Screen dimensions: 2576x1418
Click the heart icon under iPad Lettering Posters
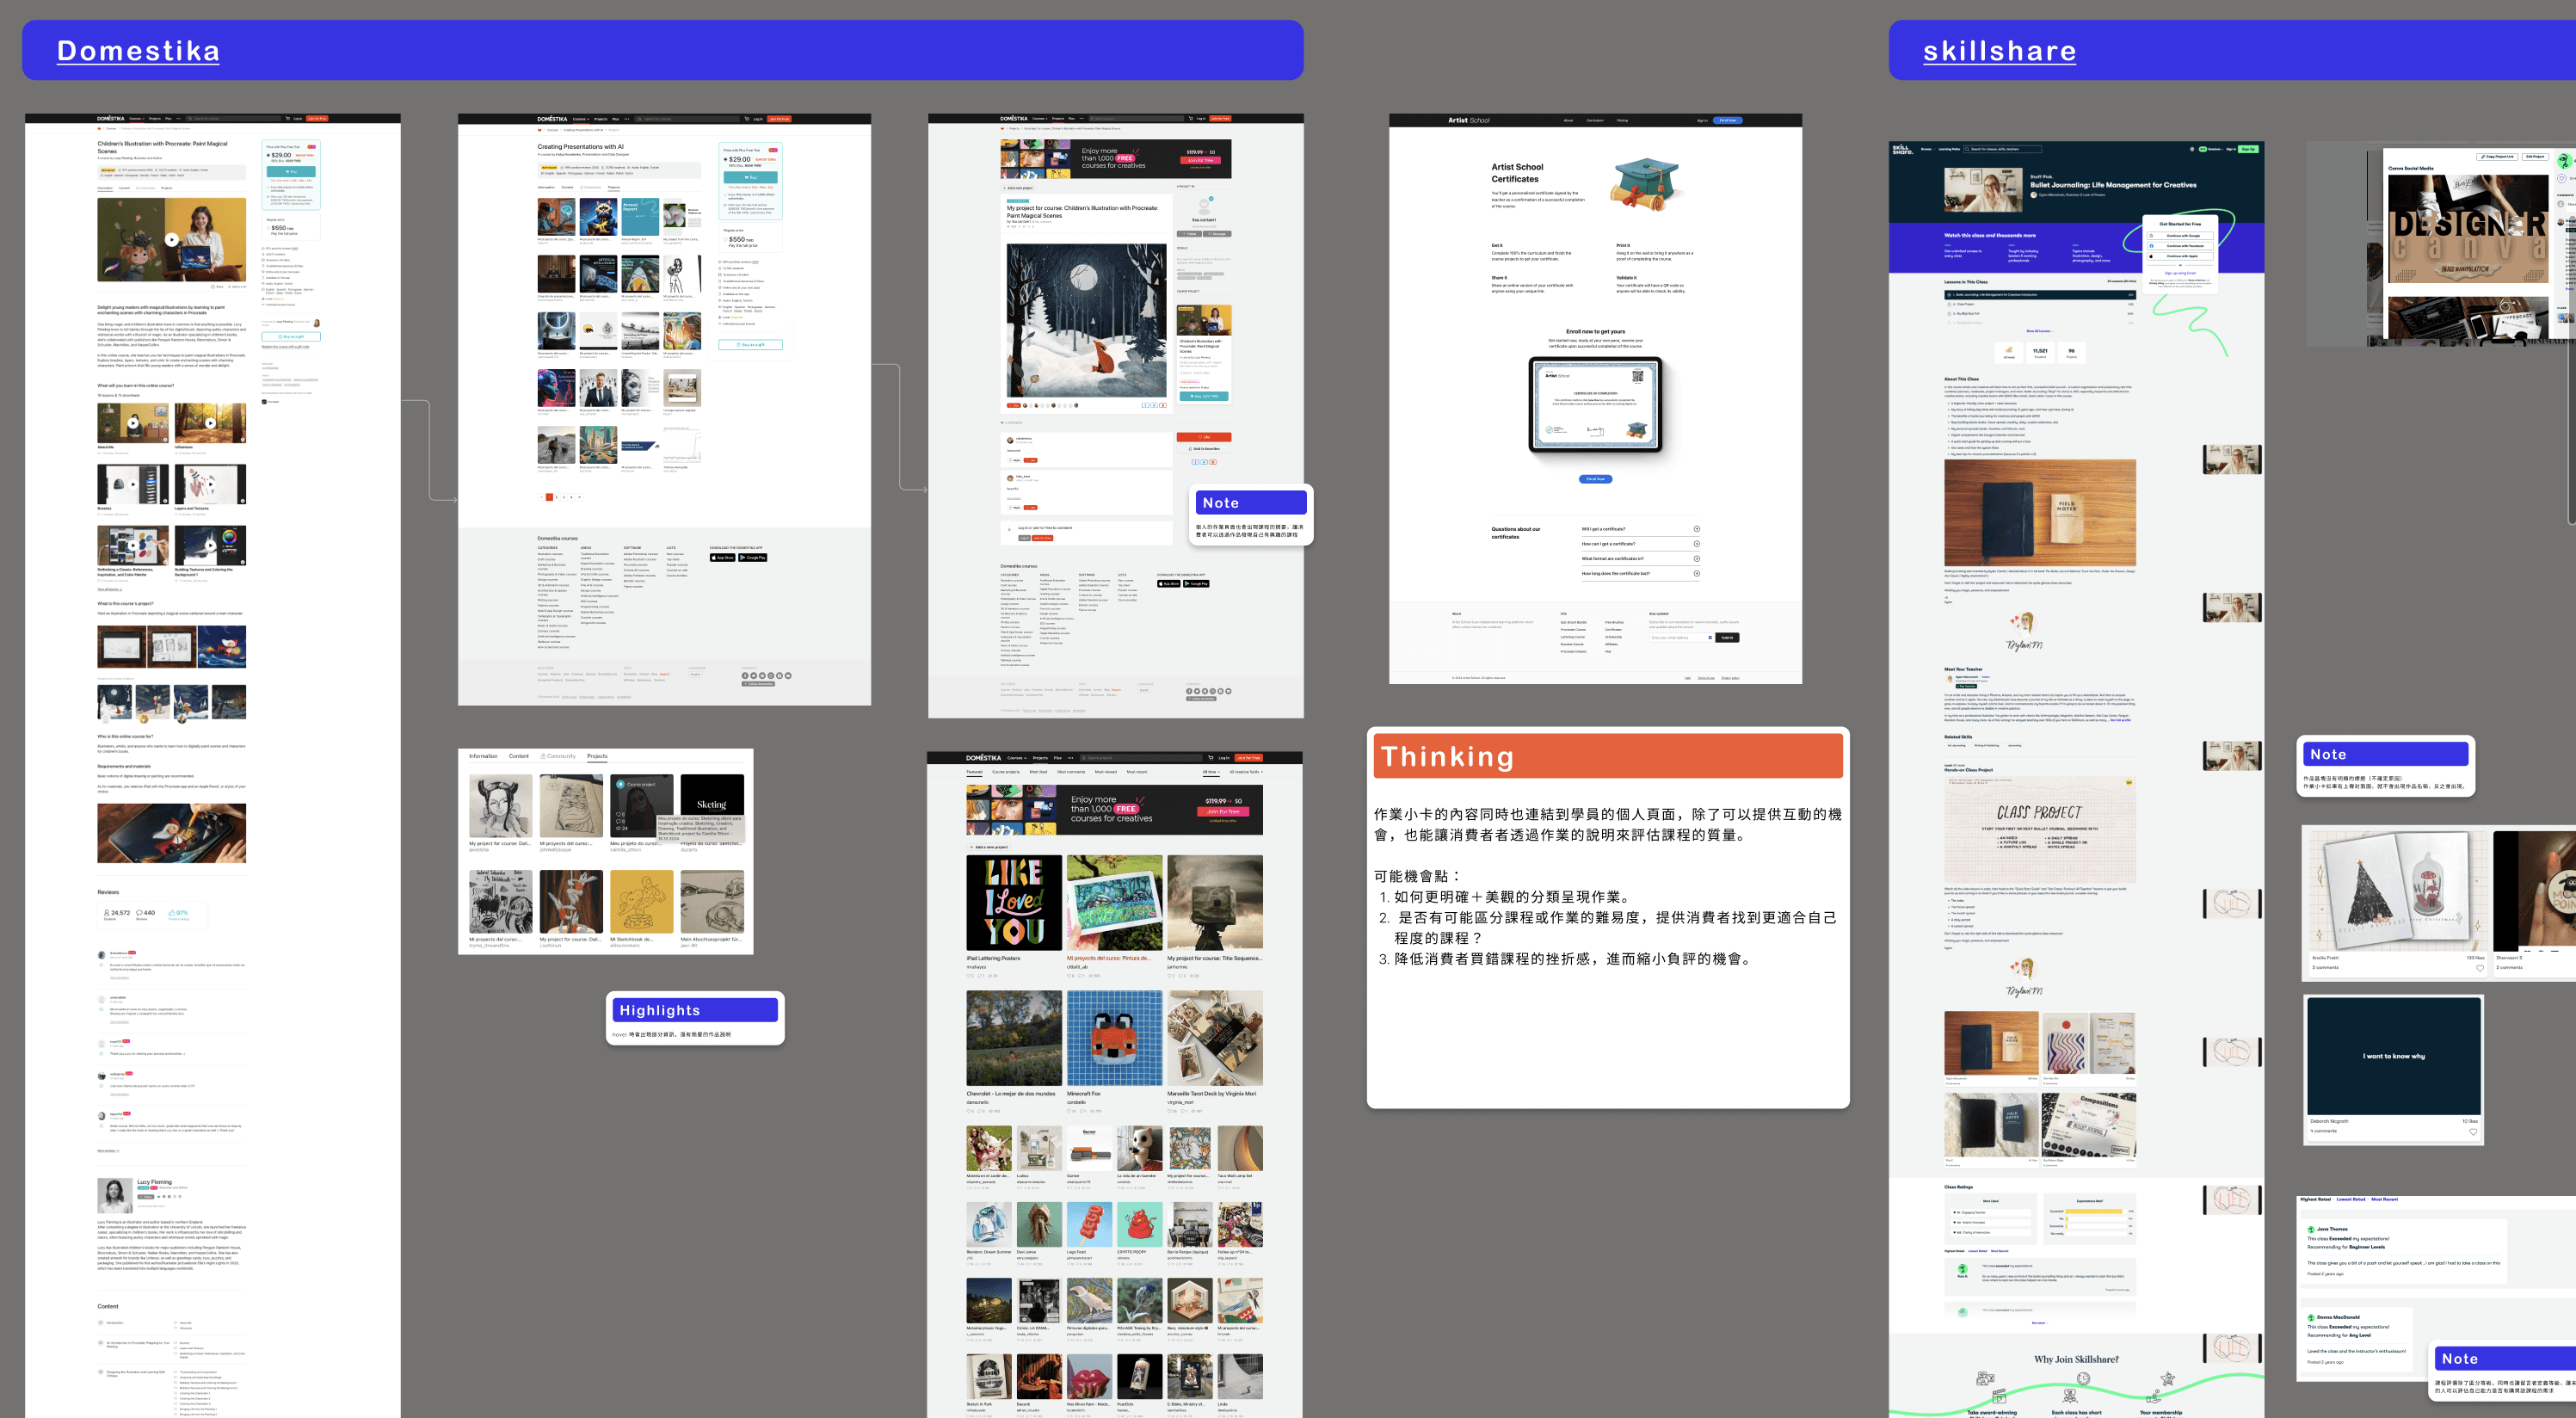(x=969, y=976)
